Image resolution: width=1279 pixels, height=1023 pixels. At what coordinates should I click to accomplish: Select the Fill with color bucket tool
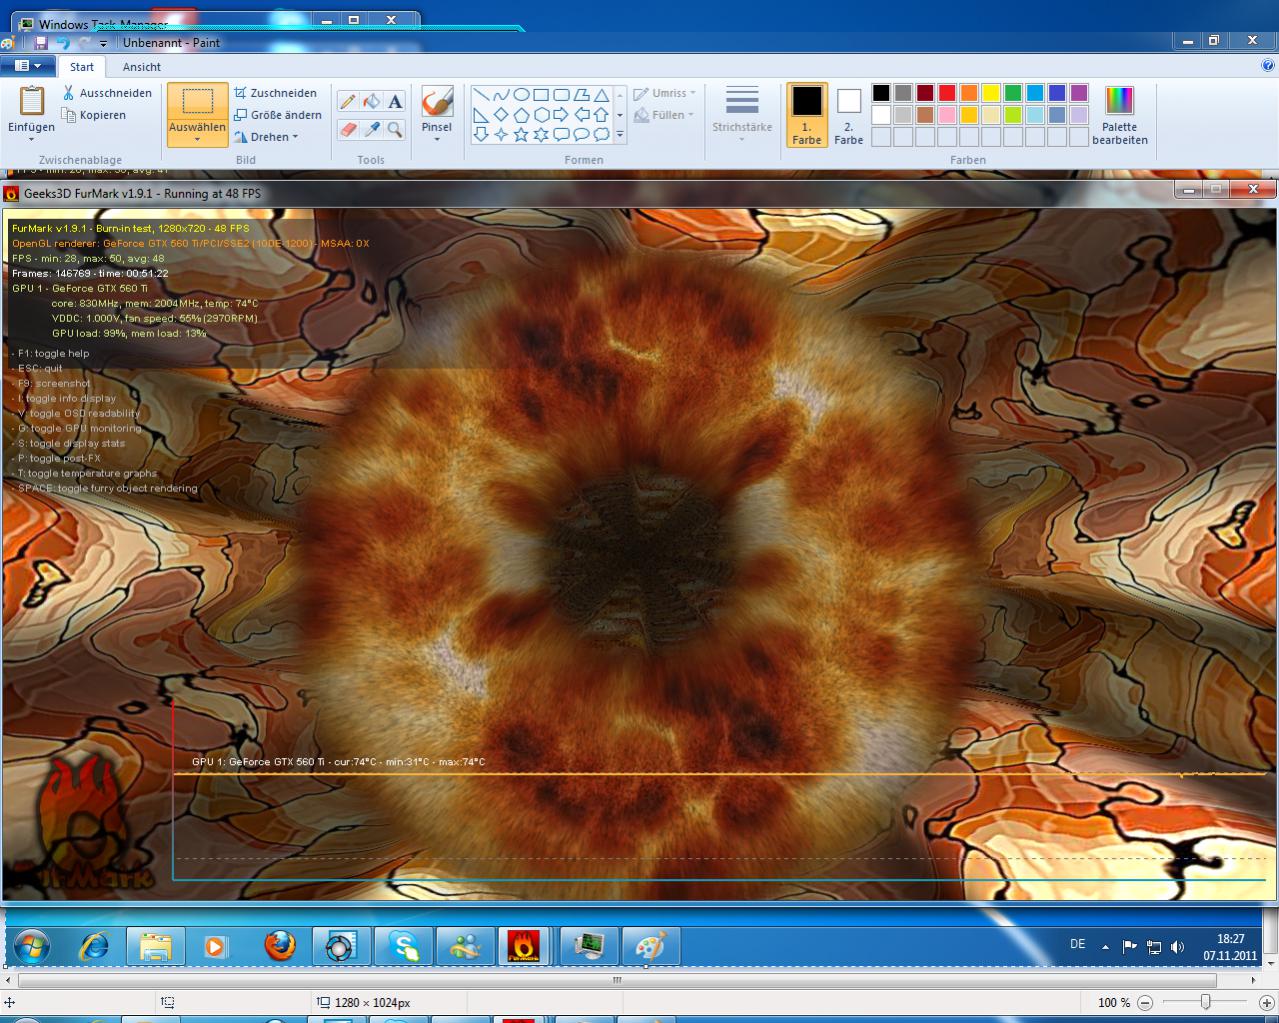371,101
